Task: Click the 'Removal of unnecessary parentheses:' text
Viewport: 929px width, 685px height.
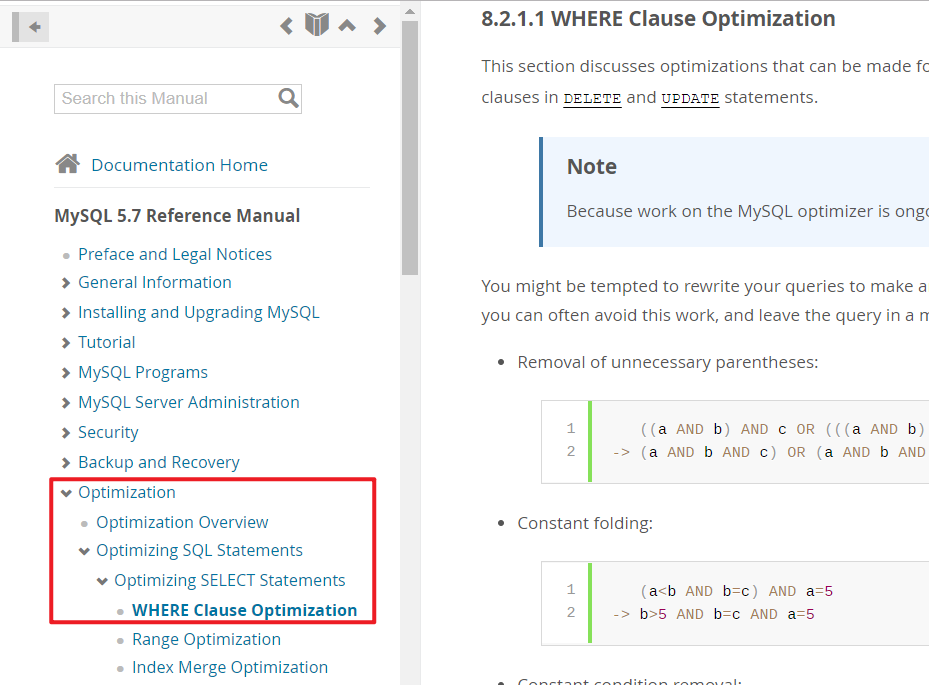Action: (668, 362)
